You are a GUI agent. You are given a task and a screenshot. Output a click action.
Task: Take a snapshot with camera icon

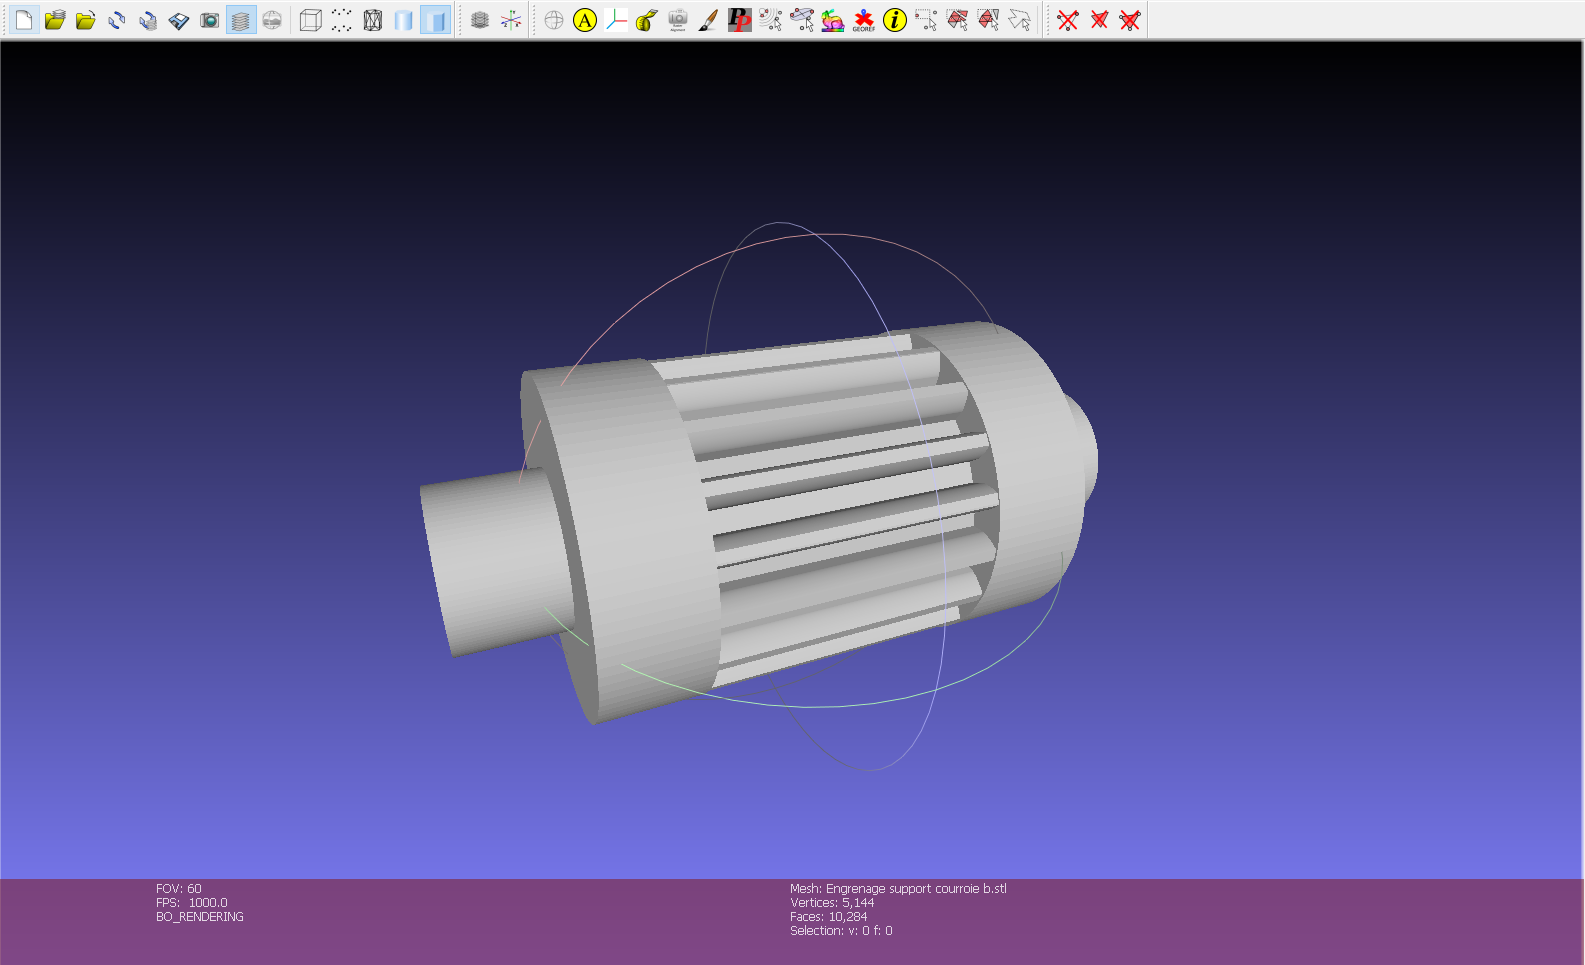[x=210, y=20]
